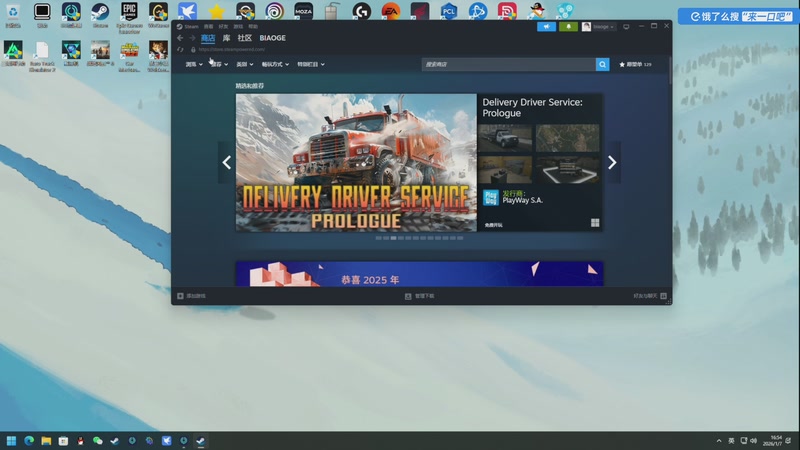This screenshot has width=800, height=450.
Task: Click the 2025 blue promo banner
Action: [419, 274]
